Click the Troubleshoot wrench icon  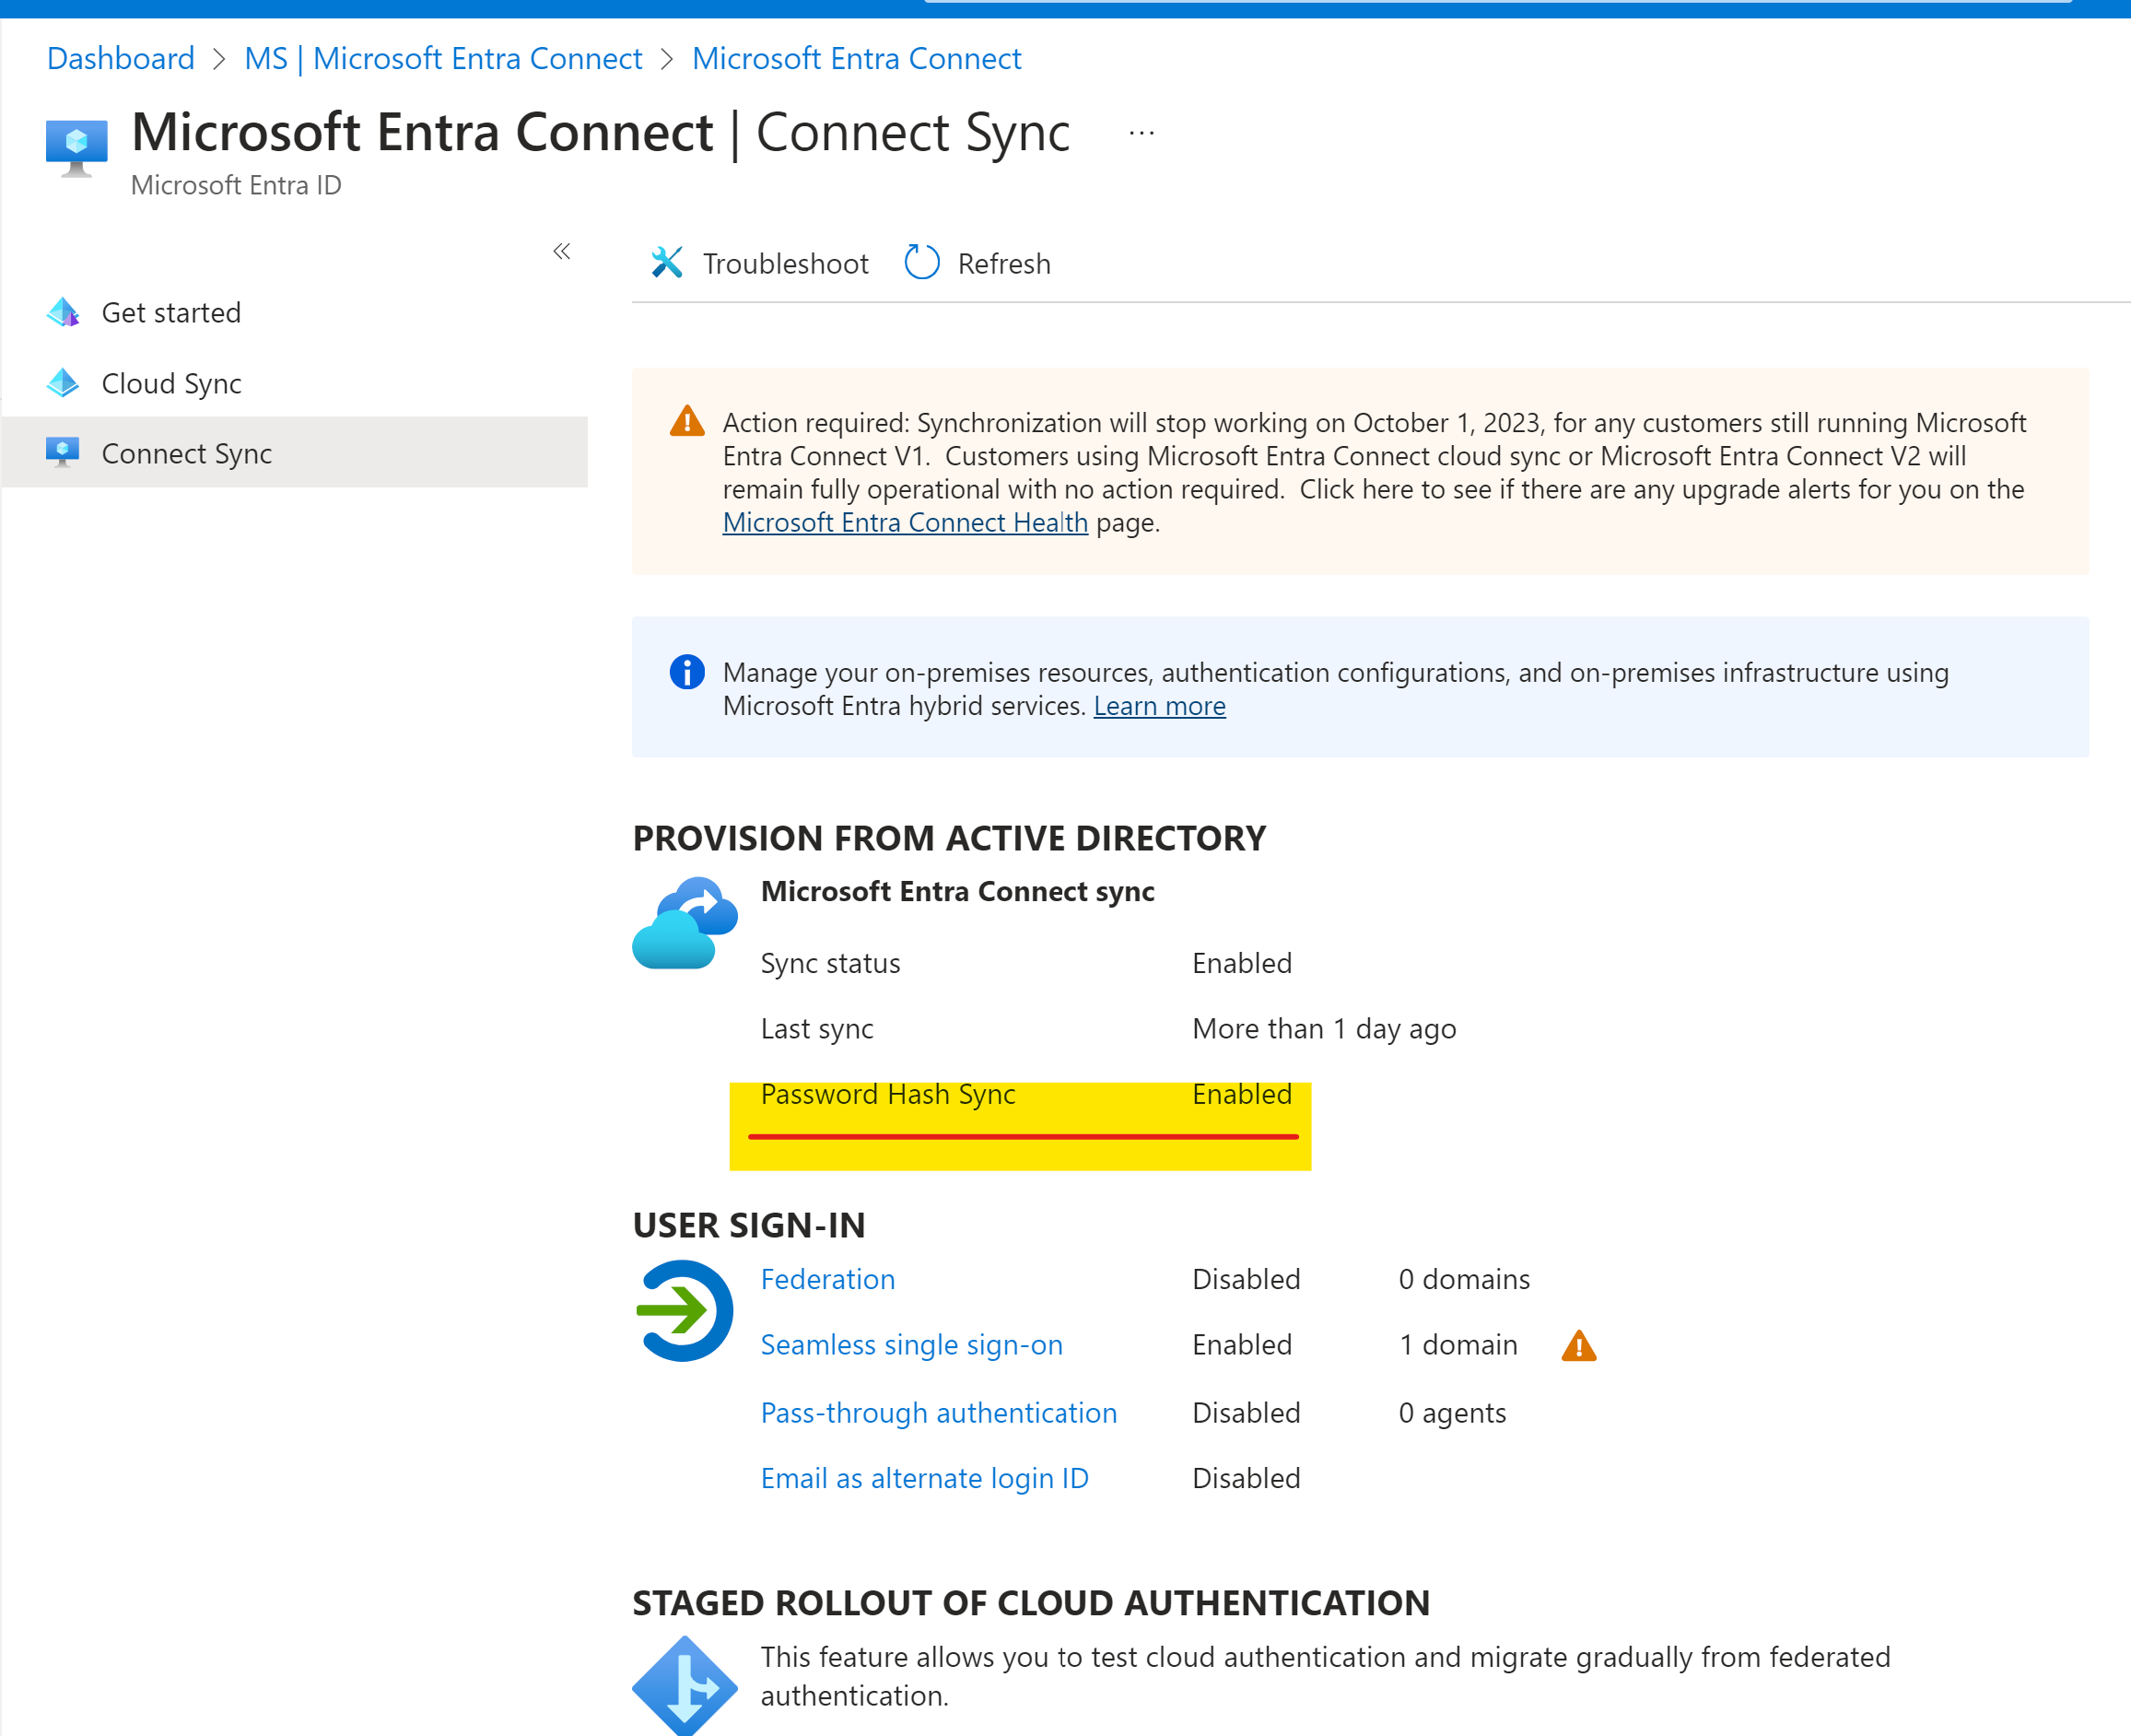click(x=667, y=263)
